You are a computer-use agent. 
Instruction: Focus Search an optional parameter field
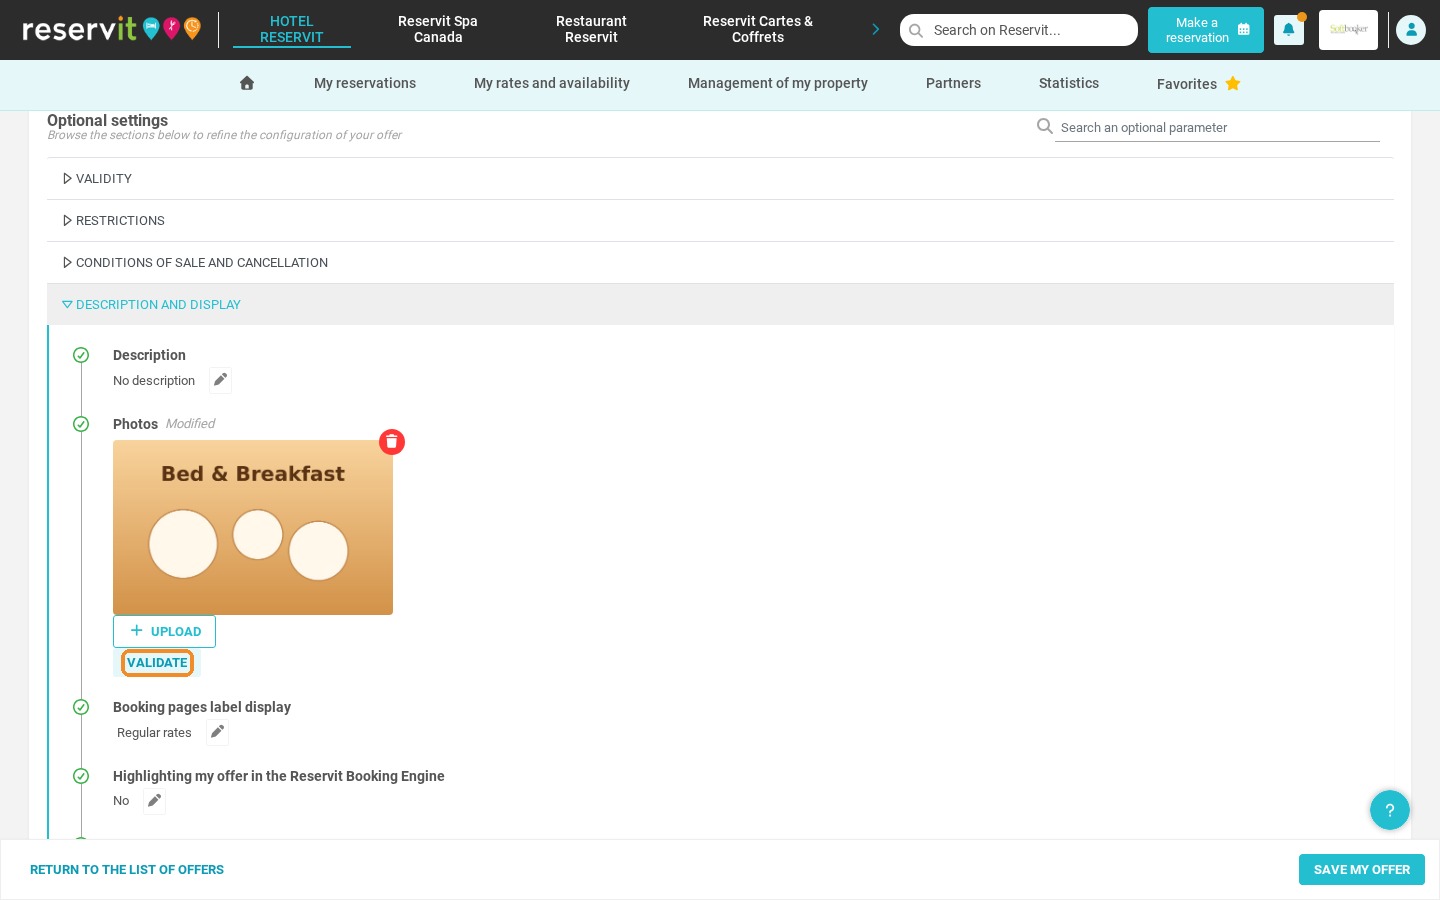click(x=1217, y=128)
